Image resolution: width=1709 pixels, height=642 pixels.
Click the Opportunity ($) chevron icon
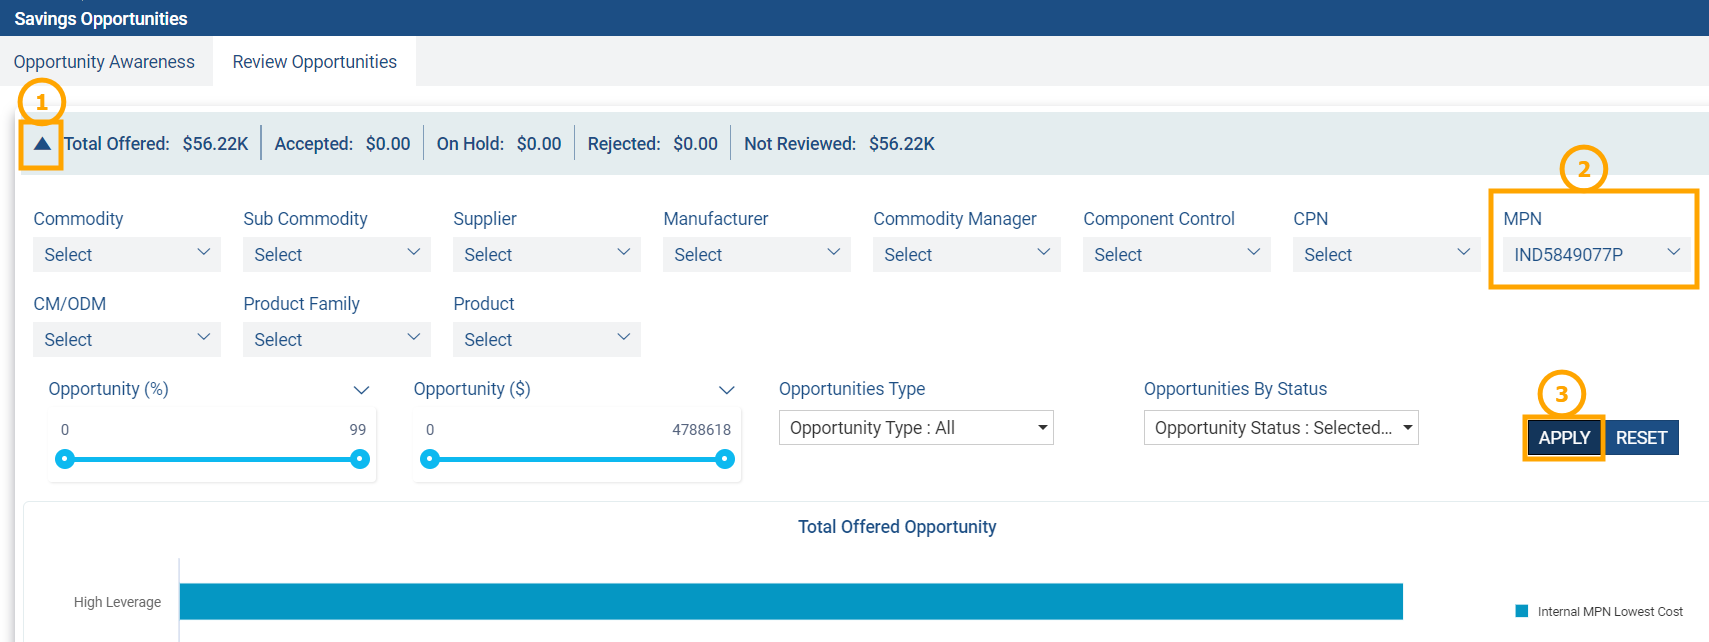coord(726,390)
